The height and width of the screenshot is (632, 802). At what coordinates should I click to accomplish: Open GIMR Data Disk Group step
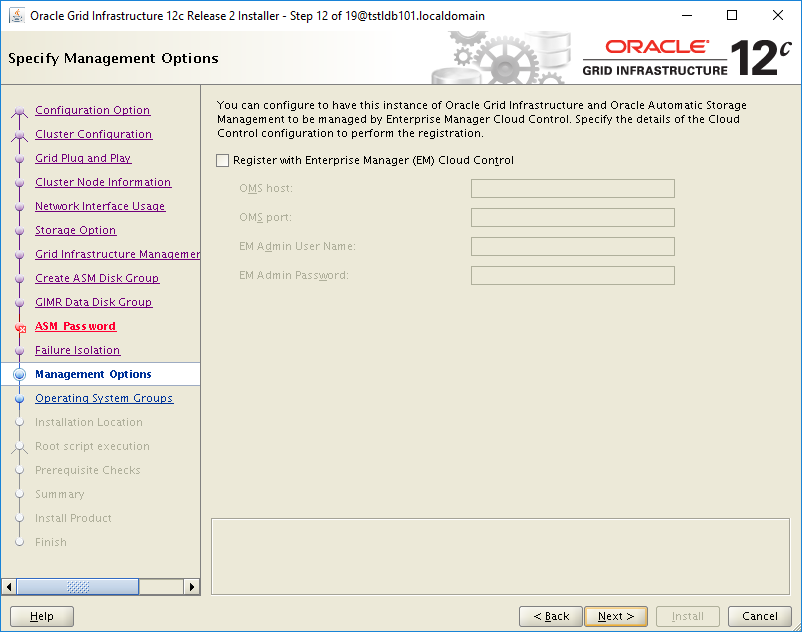(x=94, y=302)
